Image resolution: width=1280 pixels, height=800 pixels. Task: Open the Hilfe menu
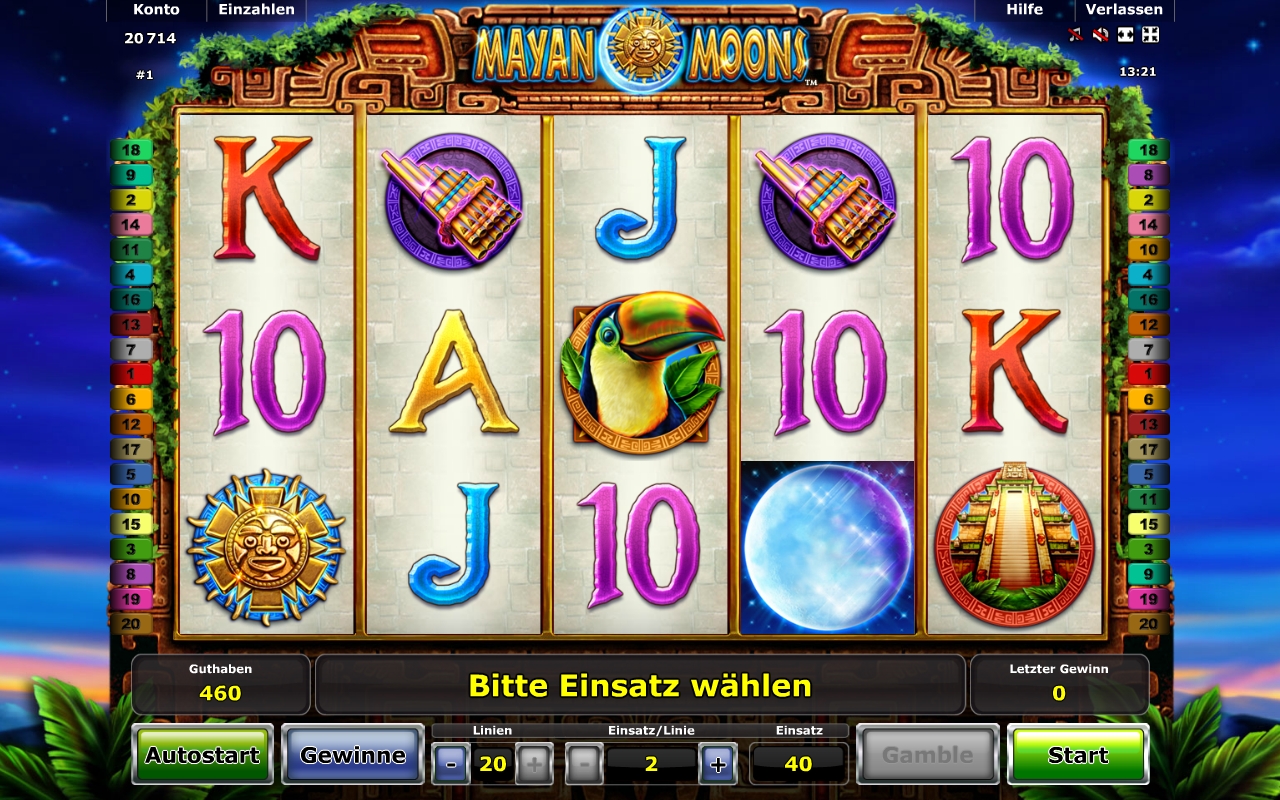[1025, 10]
